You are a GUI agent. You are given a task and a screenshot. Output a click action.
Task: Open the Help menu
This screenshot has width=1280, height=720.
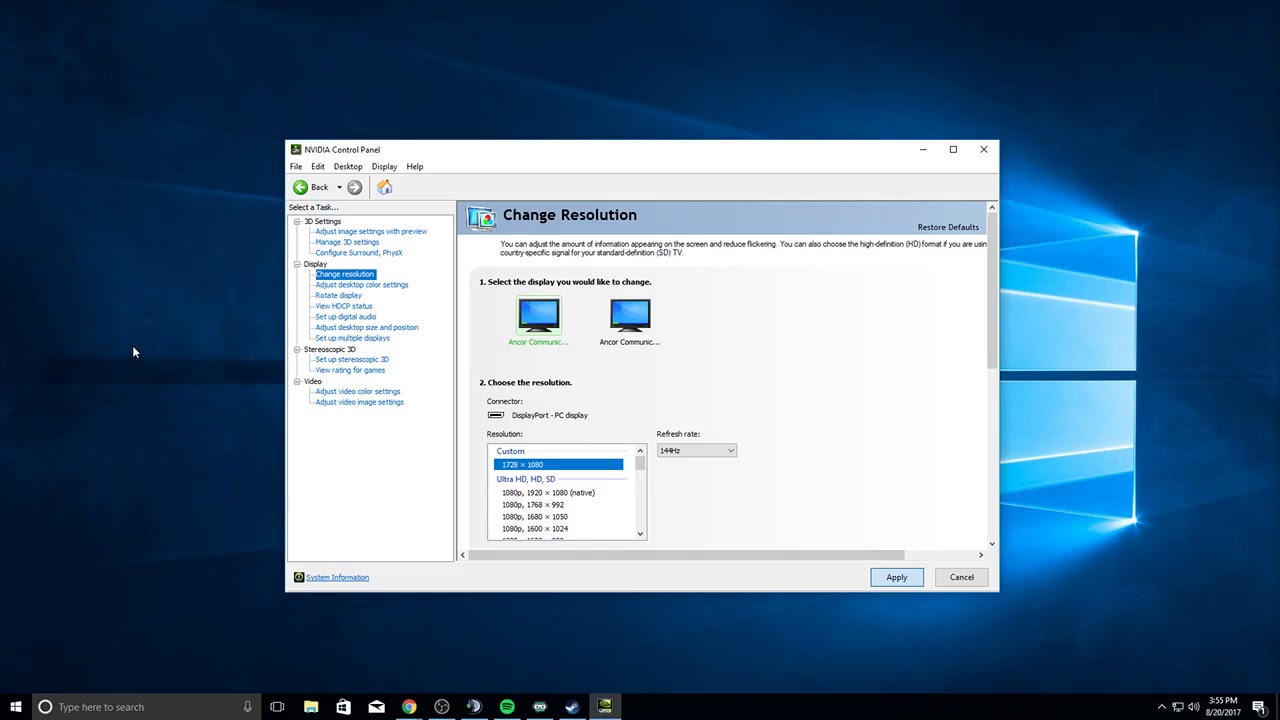pos(415,167)
